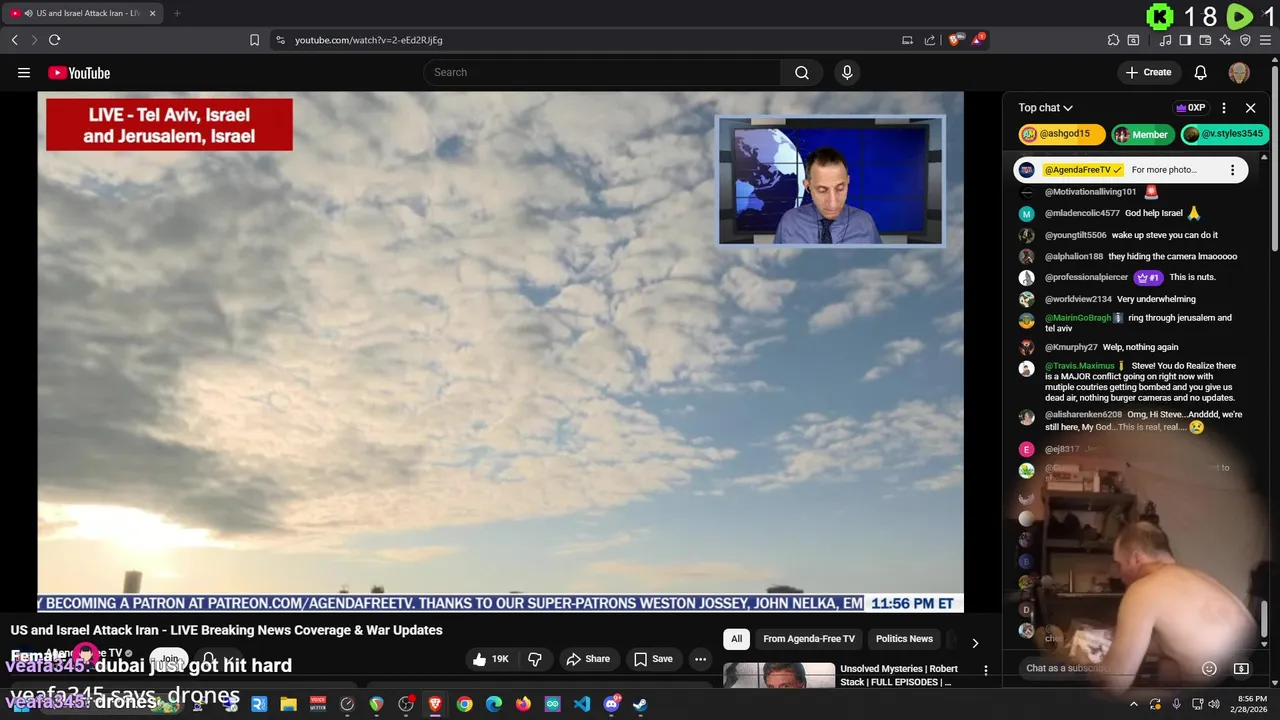Click the YouTube search magnifier button
Viewport: 1280px width, 720px height.
(802, 72)
